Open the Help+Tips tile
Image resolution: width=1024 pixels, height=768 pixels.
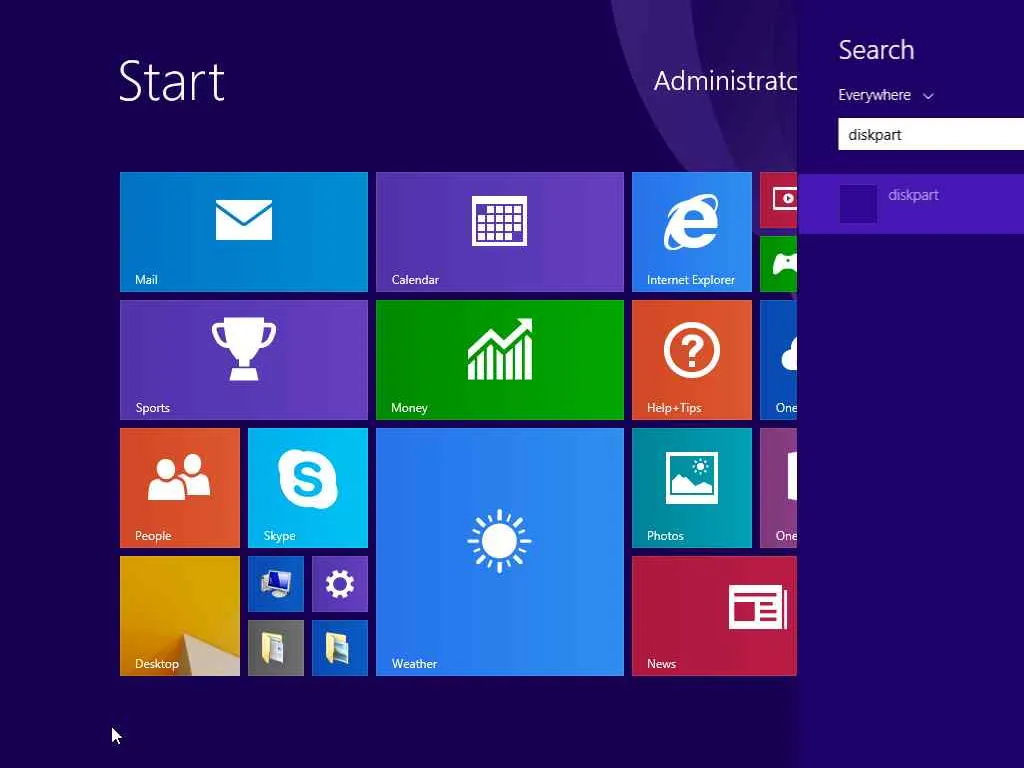[x=692, y=360]
